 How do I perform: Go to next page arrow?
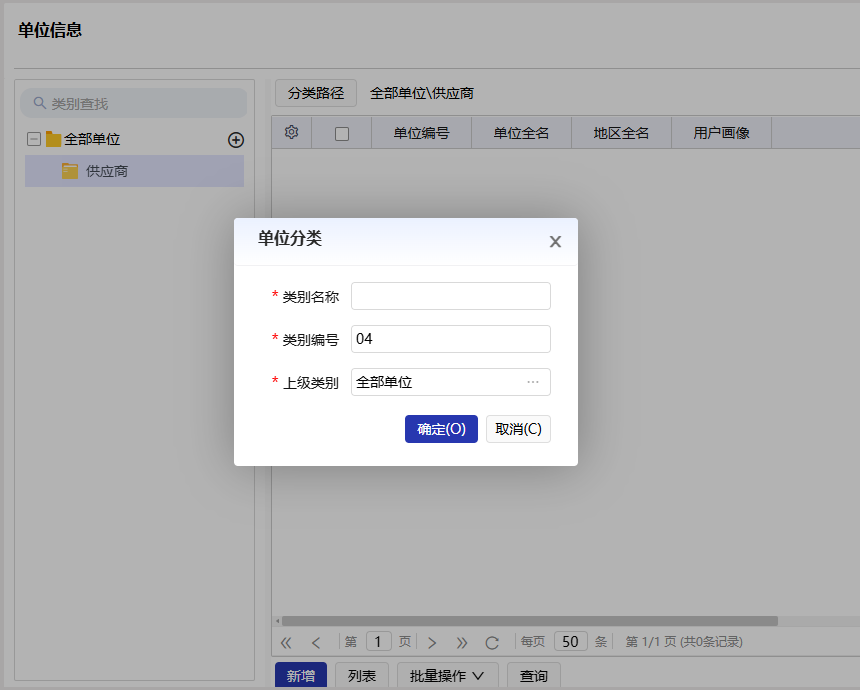(x=431, y=641)
